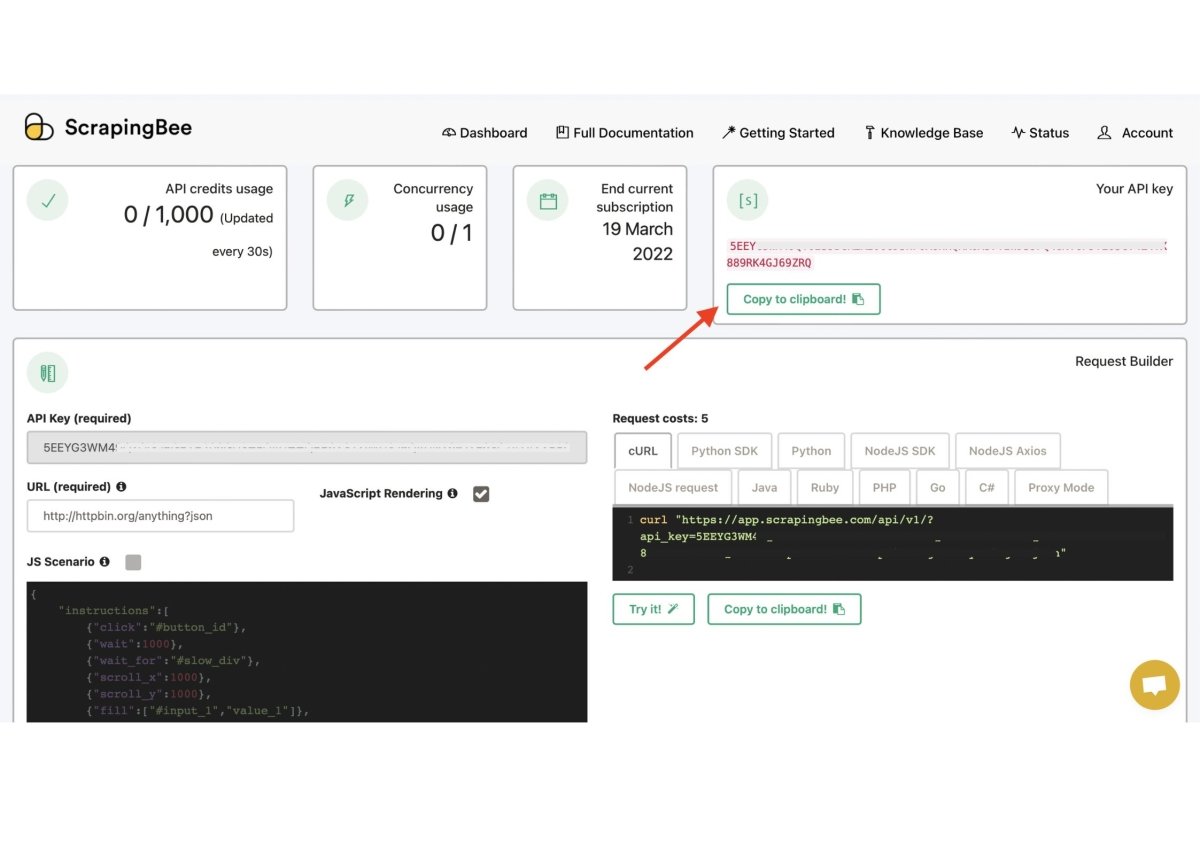Screen dimensions: 1200x848
Task: Switch to the Proxy Mode tab
Action: point(1061,488)
